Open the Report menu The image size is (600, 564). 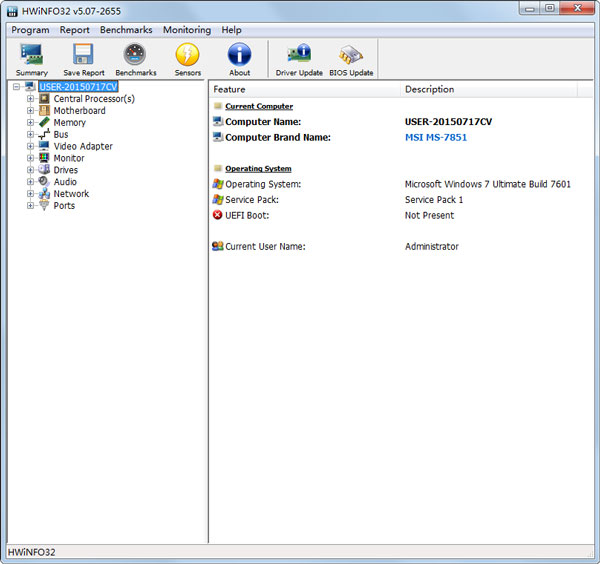point(75,30)
